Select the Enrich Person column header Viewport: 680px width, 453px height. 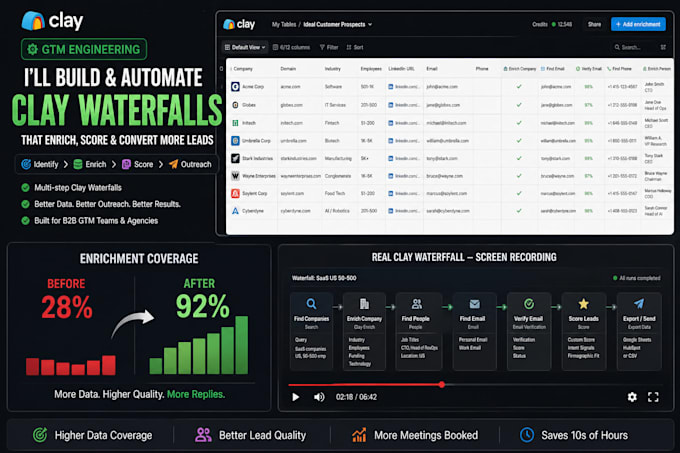point(657,68)
